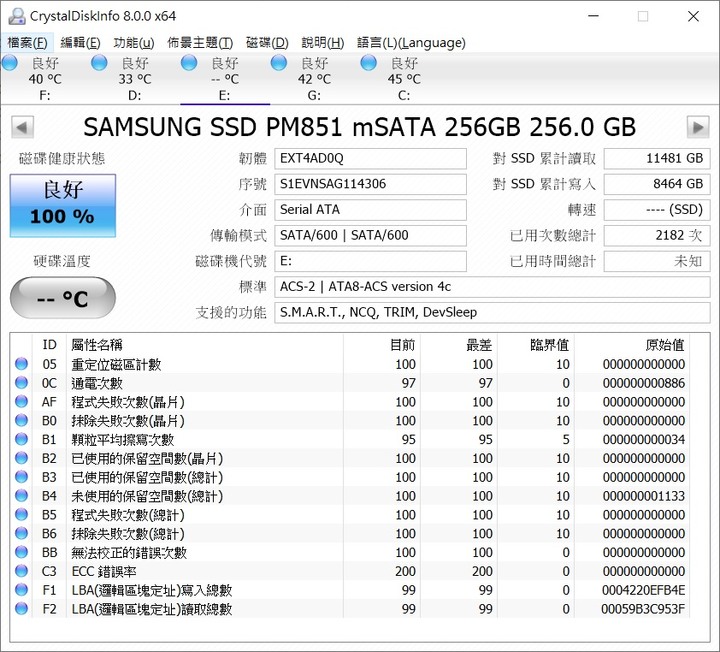Click the power on count value 2182 次
The image size is (720, 652).
pos(657,236)
